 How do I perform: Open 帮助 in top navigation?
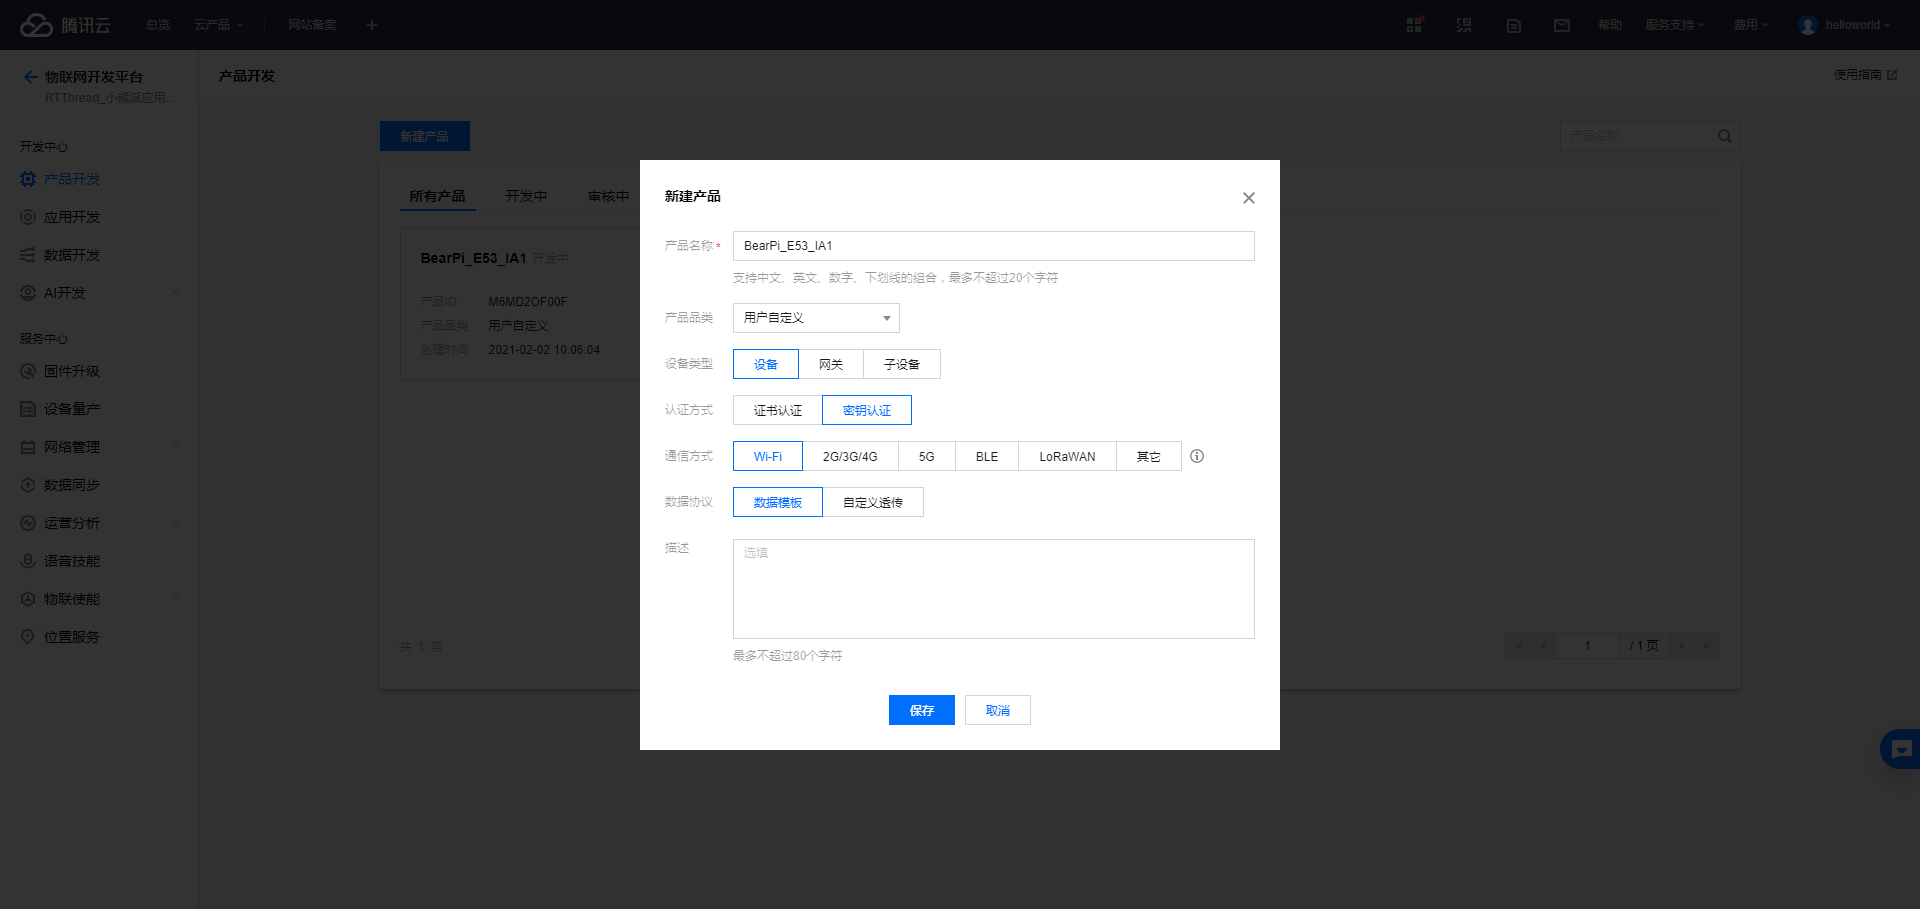[1609, 25]
